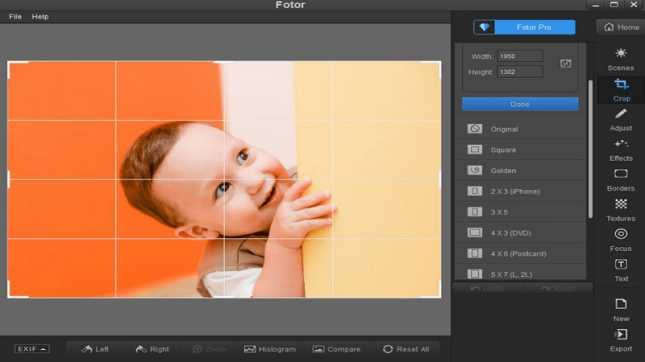Click the Export icon
Viewport: 645px width, 362px height.
point(621,334)
